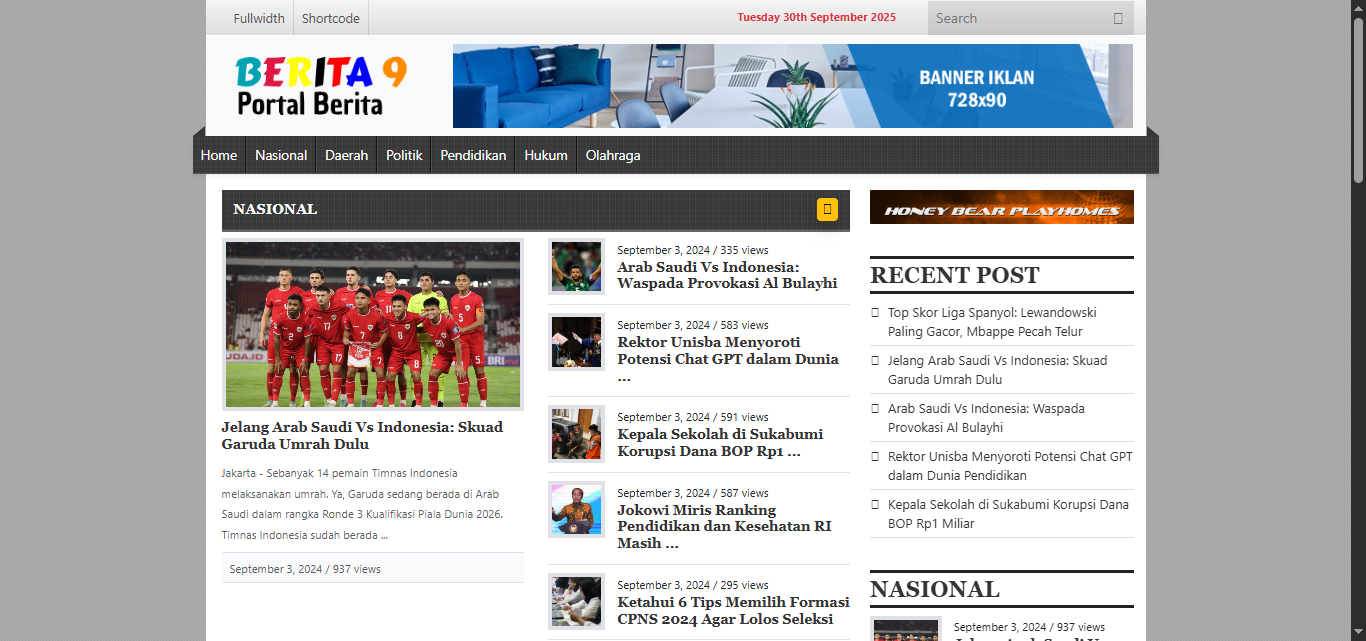Screen dimensions: 1366x641
Task: Click the Shortcode link in top bar
Action: 331,18
